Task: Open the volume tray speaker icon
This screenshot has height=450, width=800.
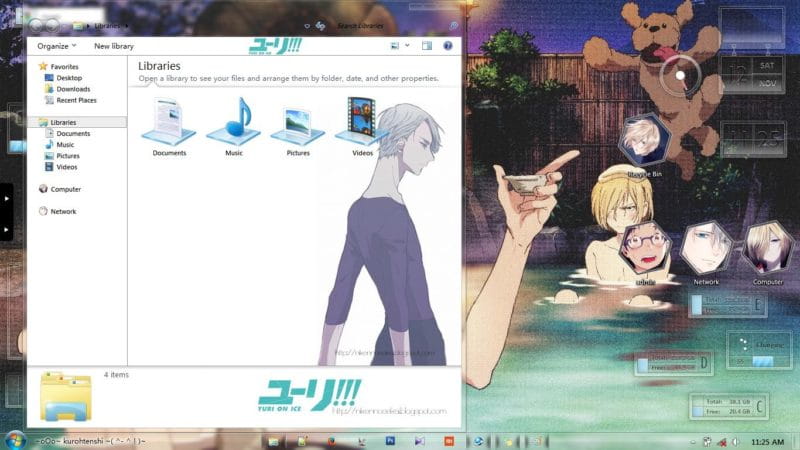Action: coord(735,442)
